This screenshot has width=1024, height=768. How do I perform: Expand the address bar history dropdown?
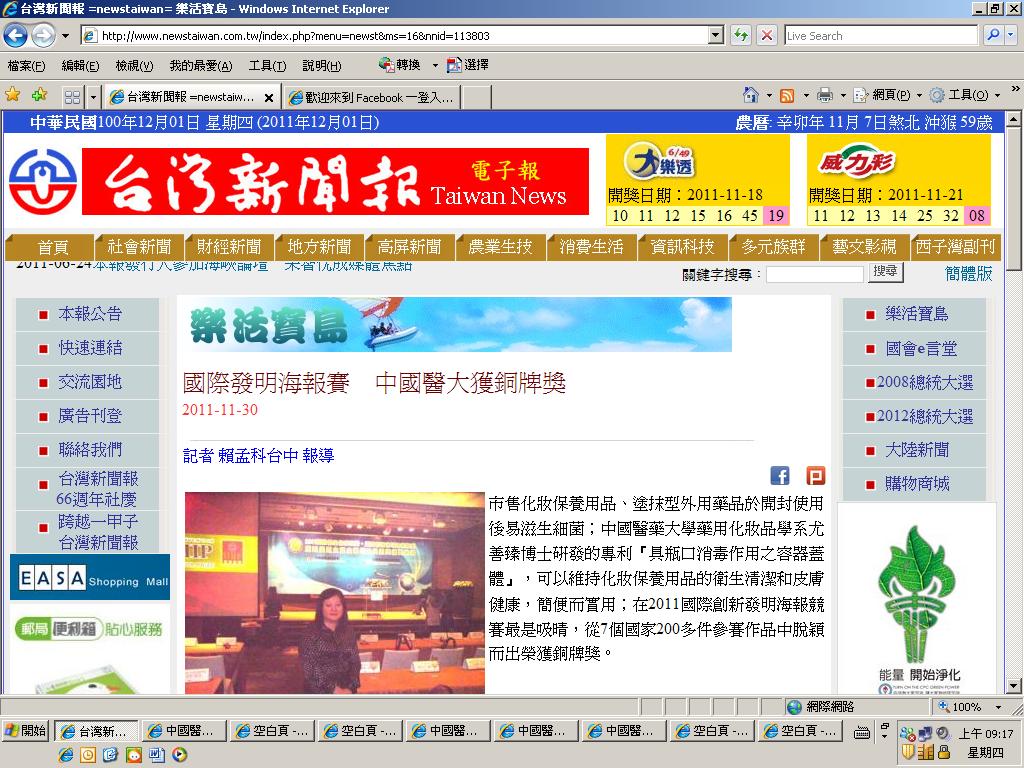coord(716,35)
